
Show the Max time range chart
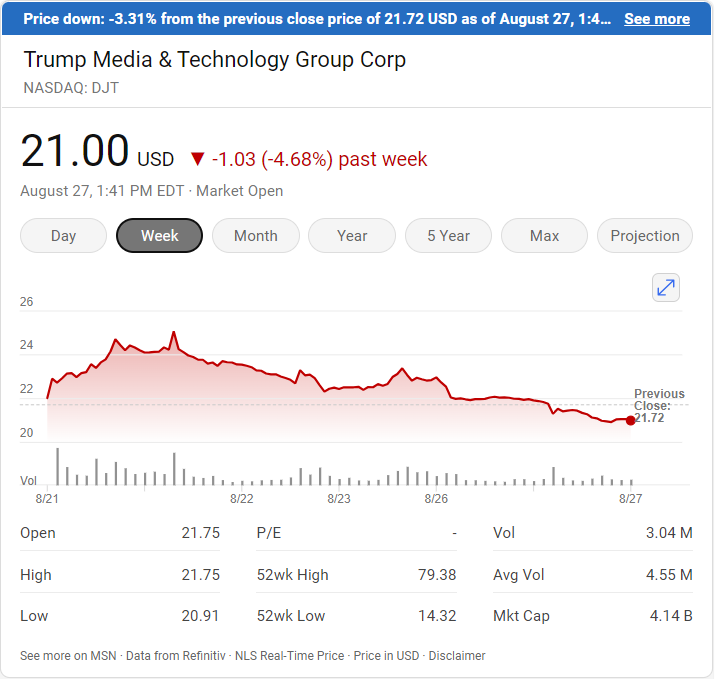[545, 236]
